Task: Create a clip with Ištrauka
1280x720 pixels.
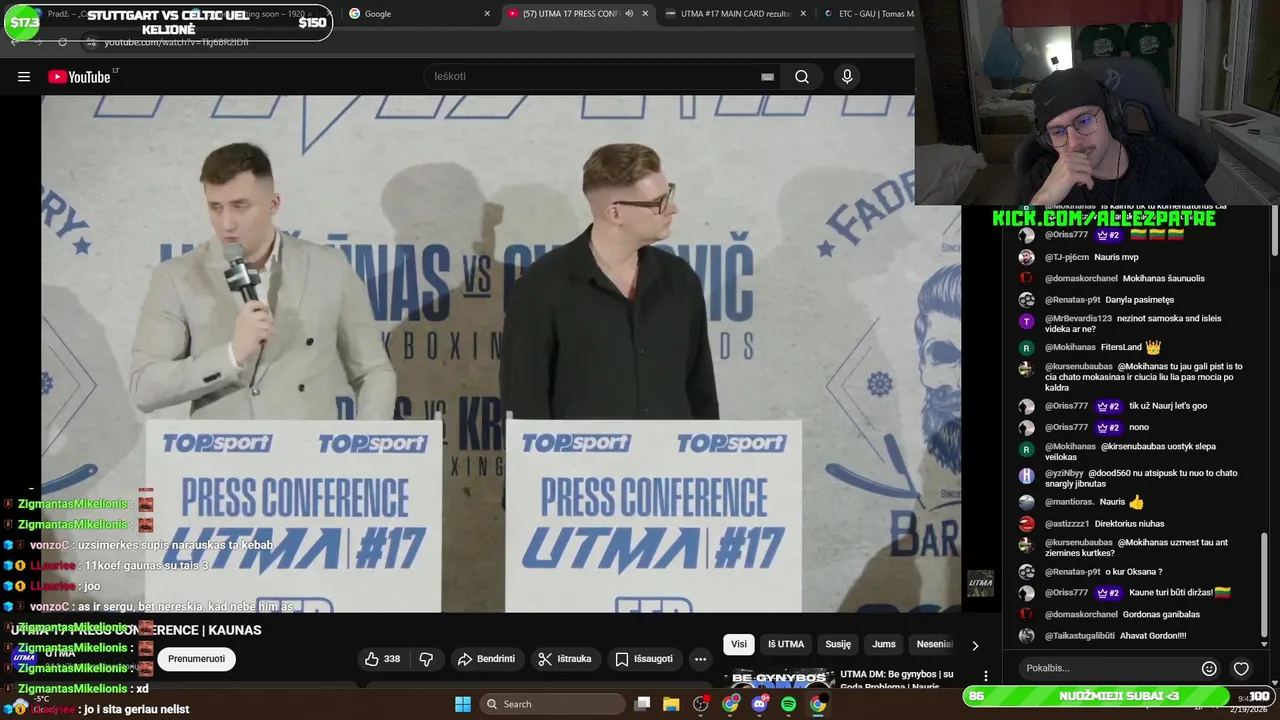Action: coord(565,659)
